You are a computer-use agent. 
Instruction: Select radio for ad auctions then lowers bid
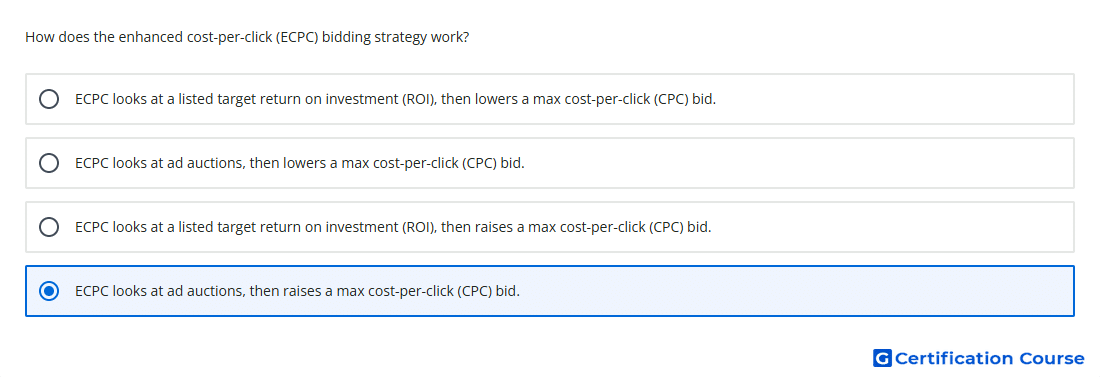pyautogui.click(x=49, y=163)
